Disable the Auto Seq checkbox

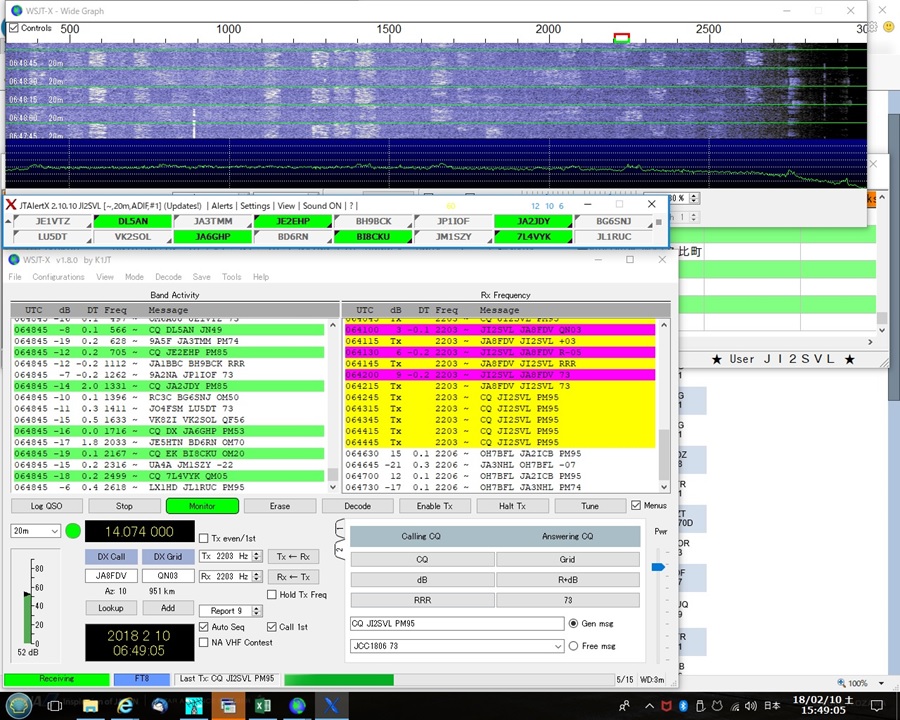[203, 627]
